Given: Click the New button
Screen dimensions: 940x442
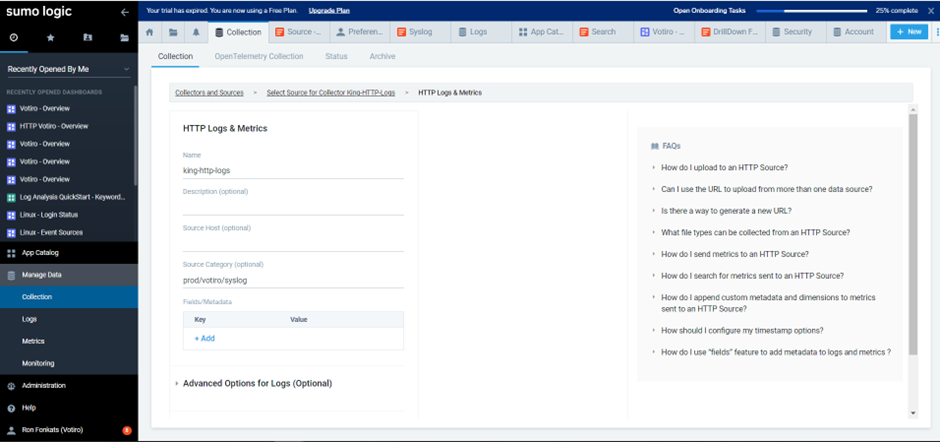Looking at the screenshot, I should (909, 32).
